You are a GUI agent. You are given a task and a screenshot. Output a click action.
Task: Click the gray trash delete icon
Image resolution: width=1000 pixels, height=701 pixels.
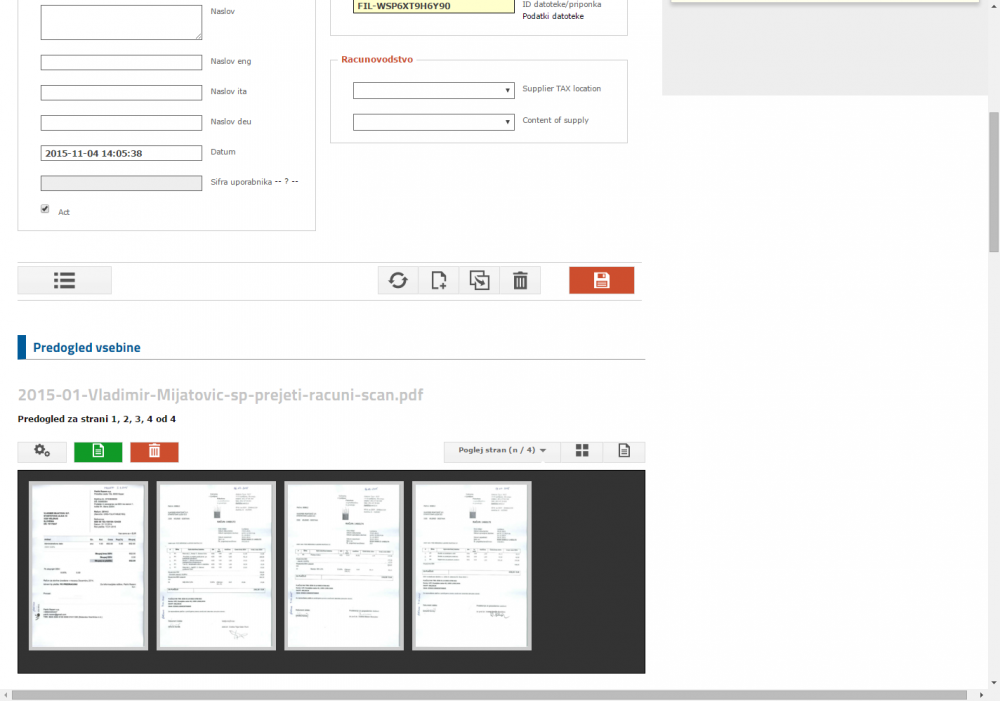coord(520,281)
